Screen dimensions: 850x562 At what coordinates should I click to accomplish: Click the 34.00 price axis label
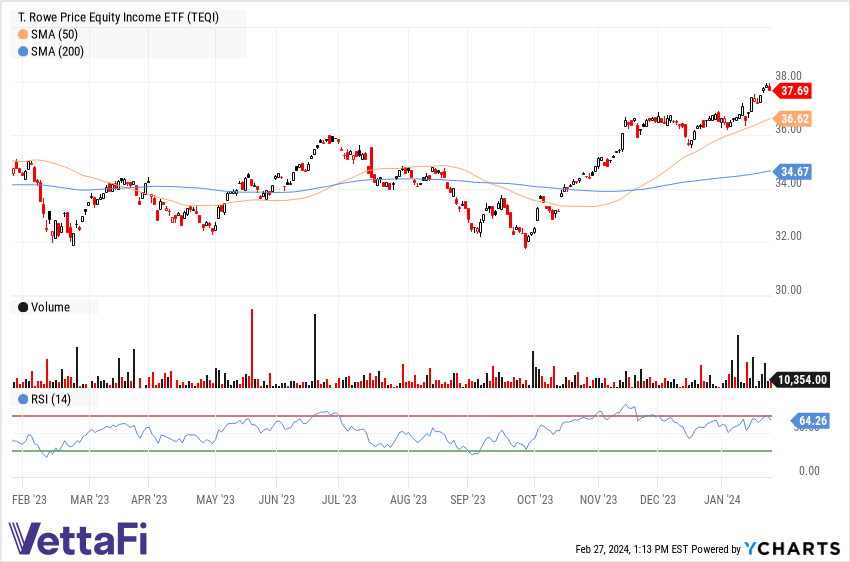[x=788, y=184]
